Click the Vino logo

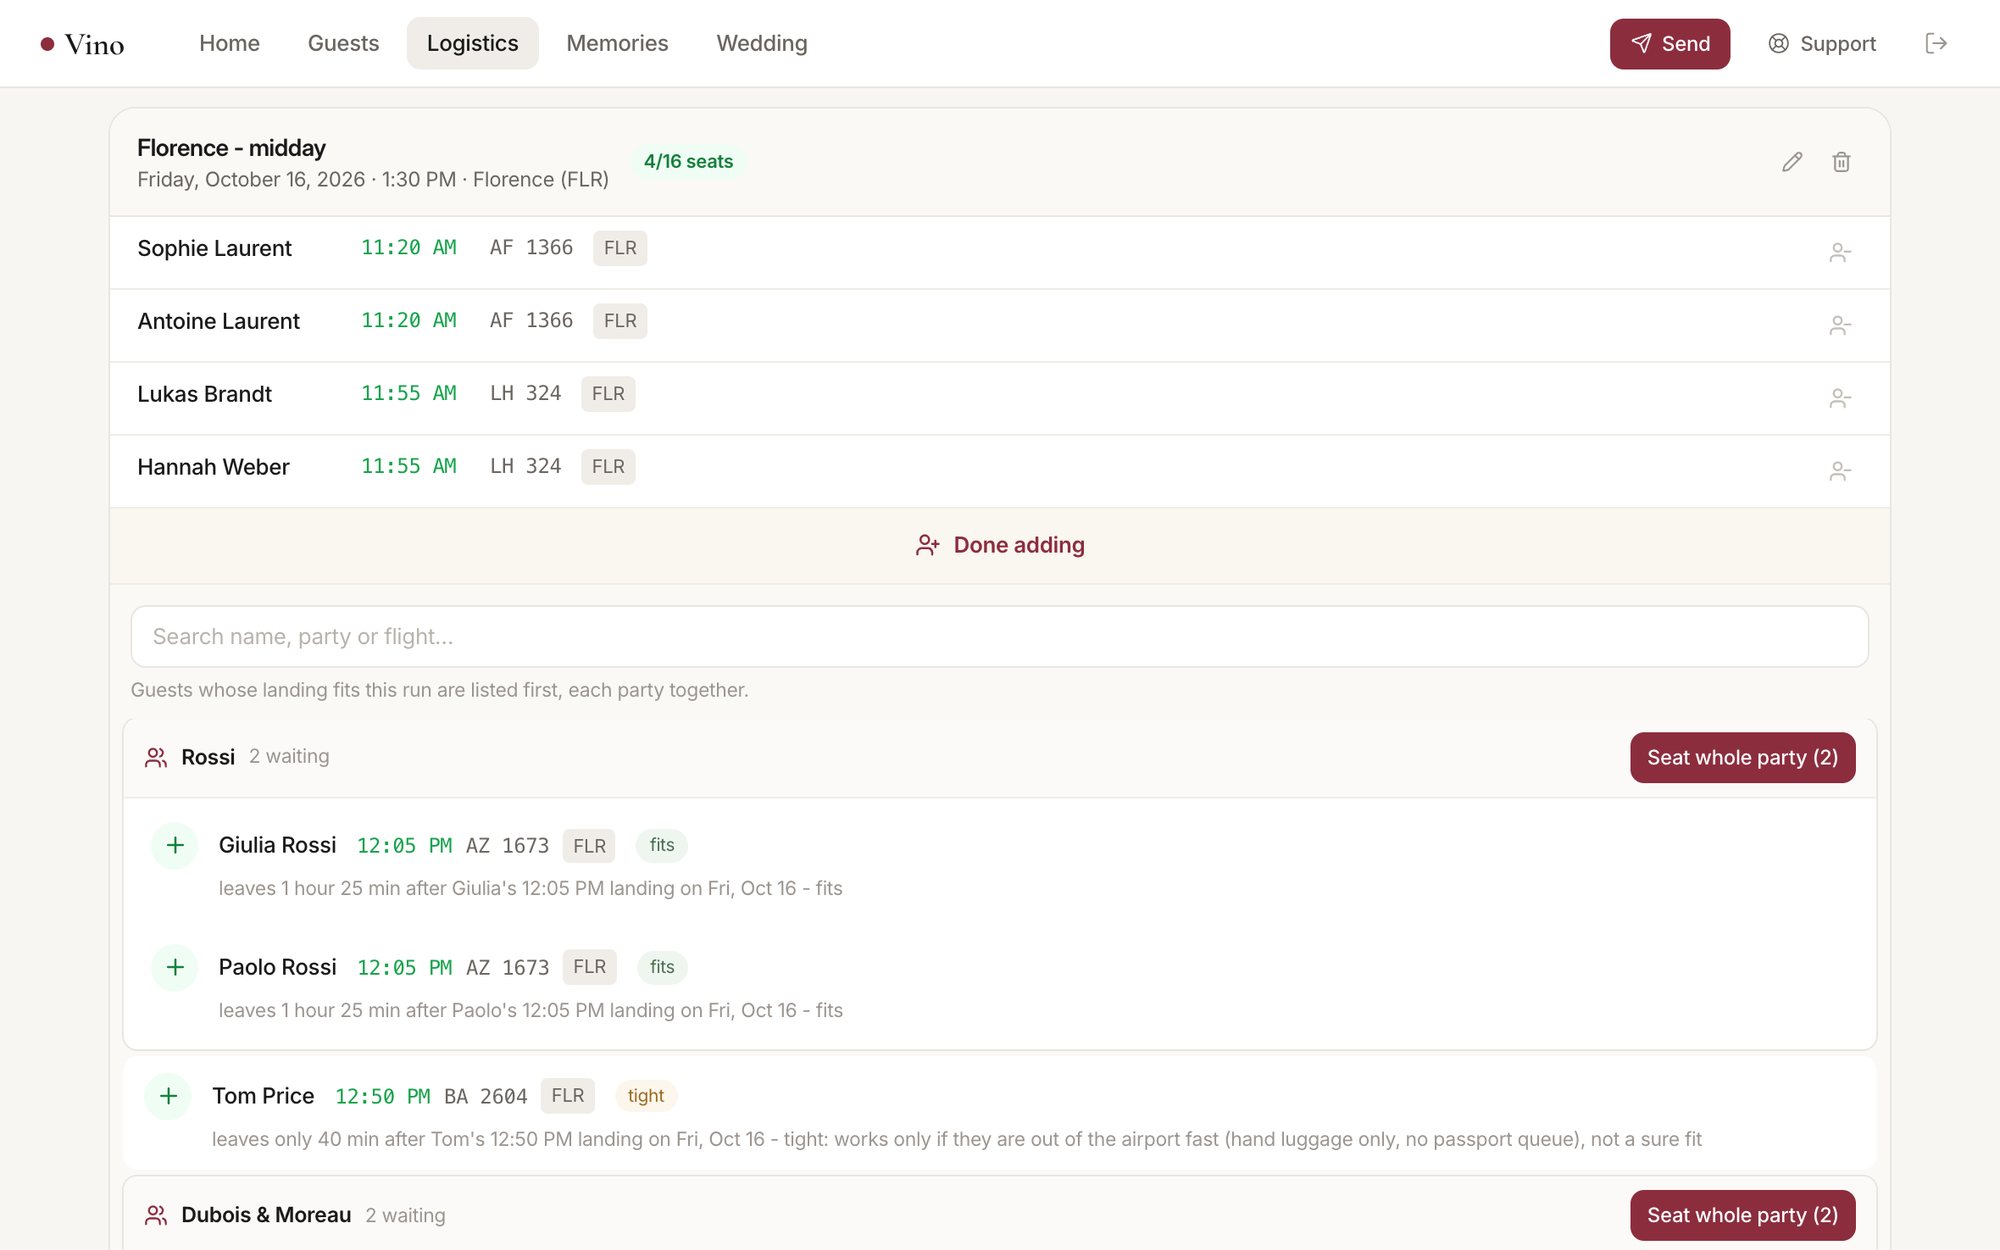(82, 44)
